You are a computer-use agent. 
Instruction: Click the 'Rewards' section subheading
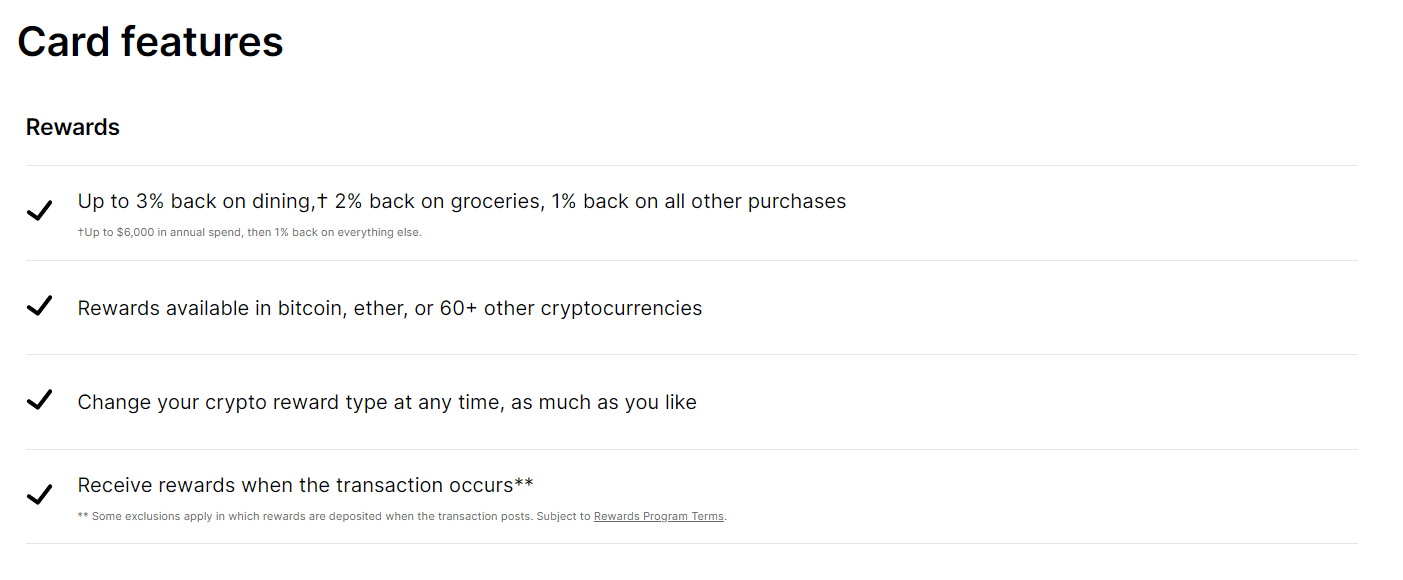point(73,127)
